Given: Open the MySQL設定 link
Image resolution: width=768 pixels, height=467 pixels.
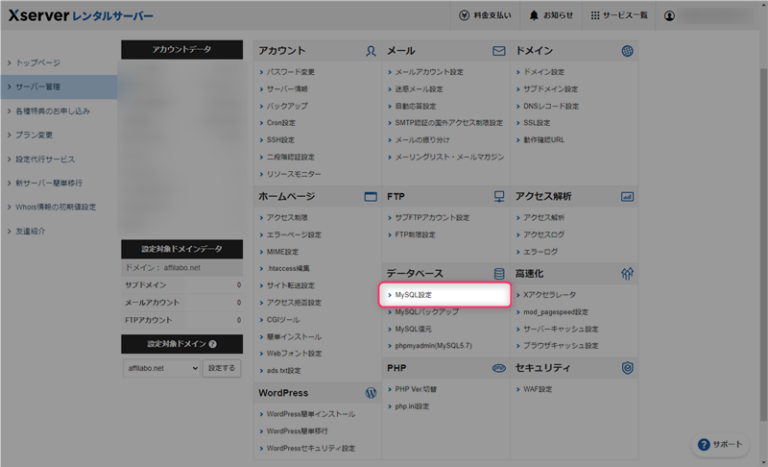Looking at the screenshot, I should (x=413, y=295).
